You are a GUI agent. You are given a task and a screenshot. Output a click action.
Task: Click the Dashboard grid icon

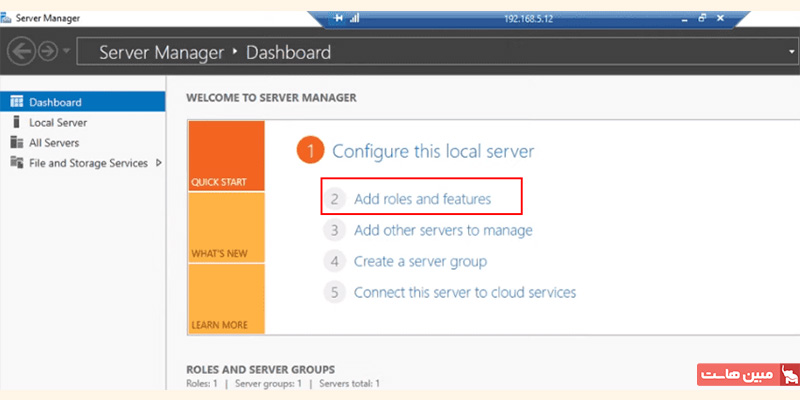click(x=17, y=102)
